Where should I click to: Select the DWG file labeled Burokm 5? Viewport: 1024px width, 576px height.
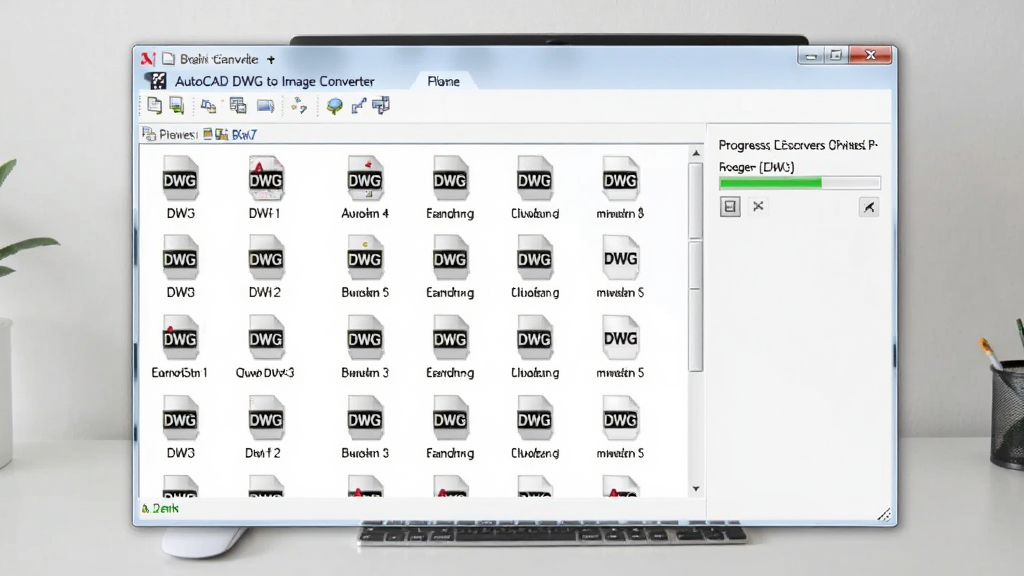(364, 266)
